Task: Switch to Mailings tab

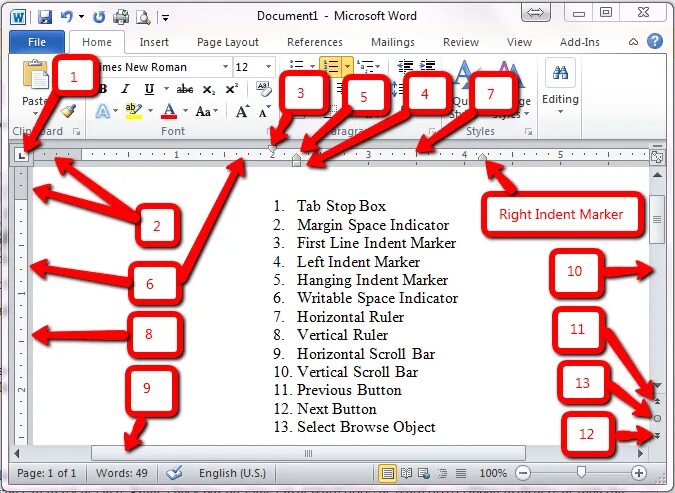Action: click(393, 42)
